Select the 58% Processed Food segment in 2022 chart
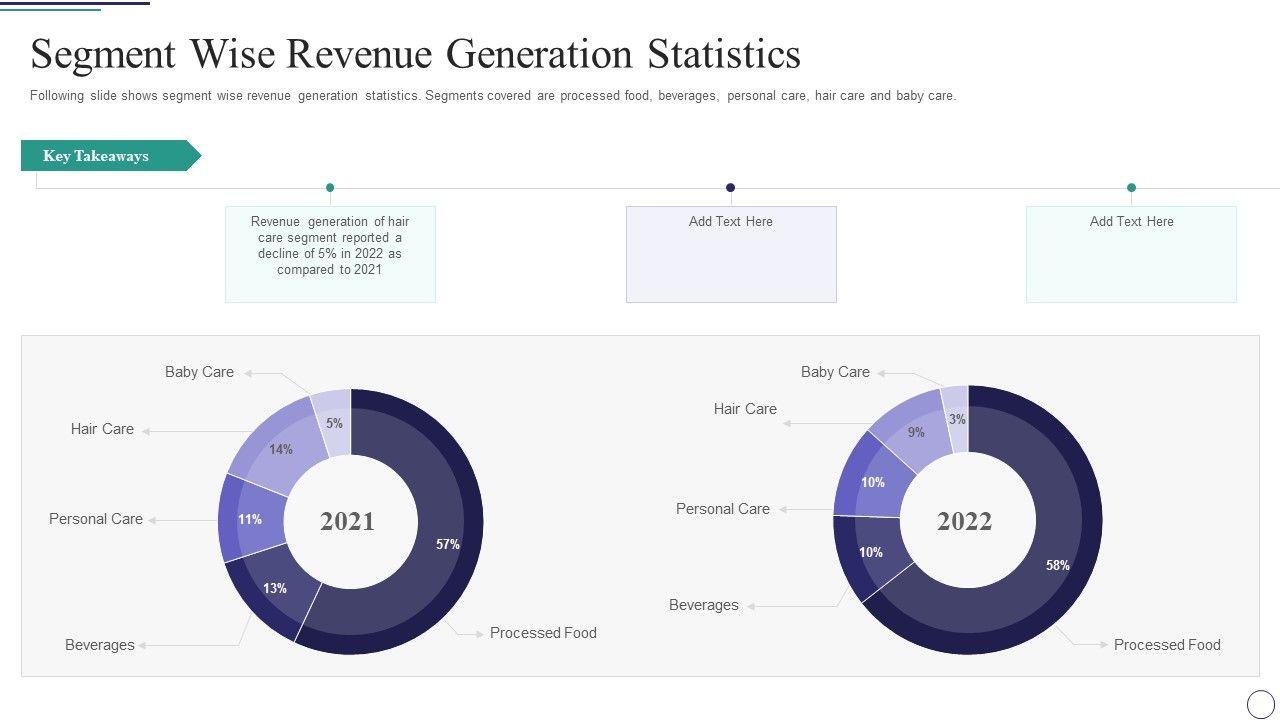Image resolution: width=1280 pixels, height=720 pixels. point(1057,565)
